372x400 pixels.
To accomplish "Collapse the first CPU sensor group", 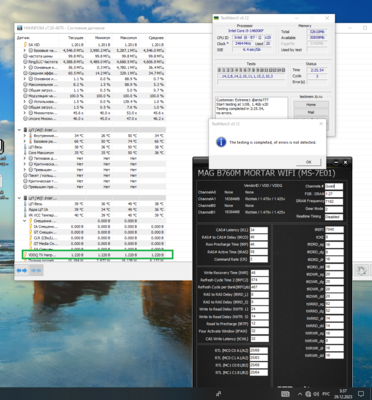I will 19,130.
